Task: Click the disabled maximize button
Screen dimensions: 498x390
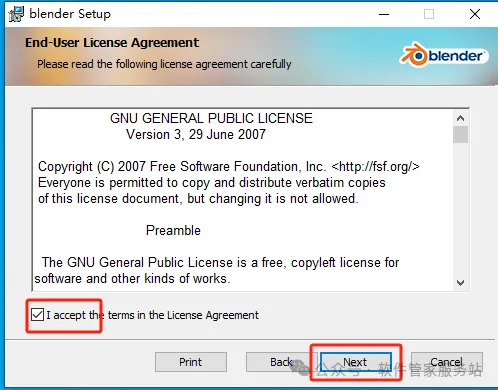Action: pos(429,14)
